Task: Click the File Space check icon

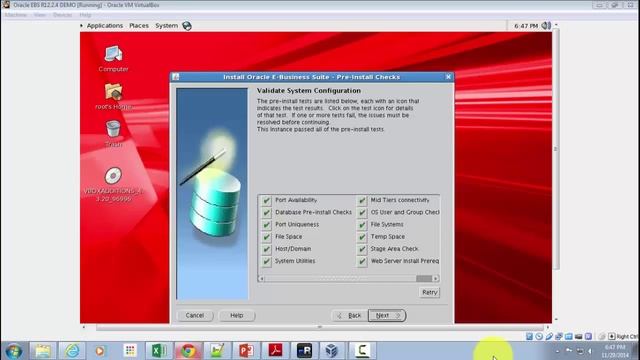Action: [266, 237]
